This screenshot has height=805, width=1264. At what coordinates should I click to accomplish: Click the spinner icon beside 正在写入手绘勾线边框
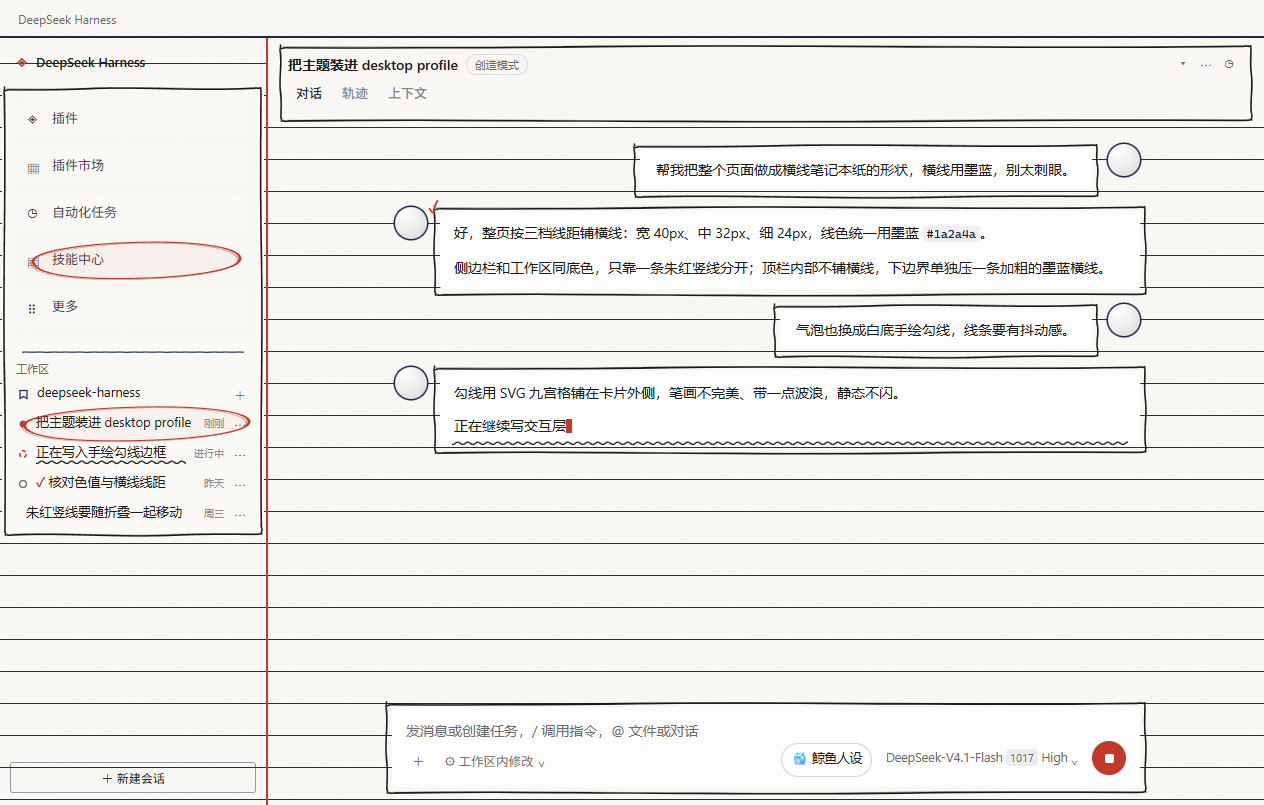coord(23,454)
